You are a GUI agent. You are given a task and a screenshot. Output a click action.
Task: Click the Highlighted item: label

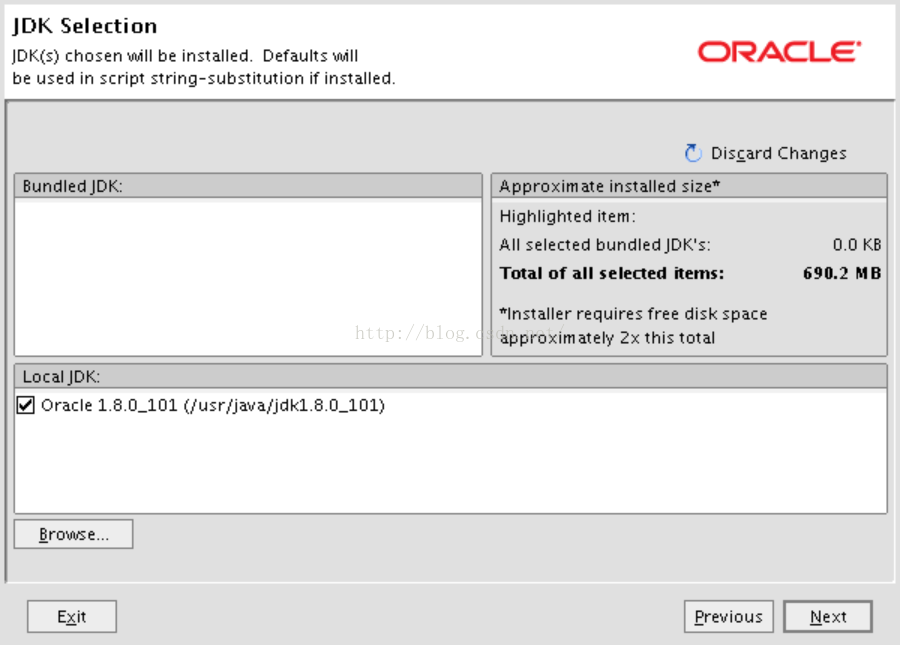click(567, 216)
